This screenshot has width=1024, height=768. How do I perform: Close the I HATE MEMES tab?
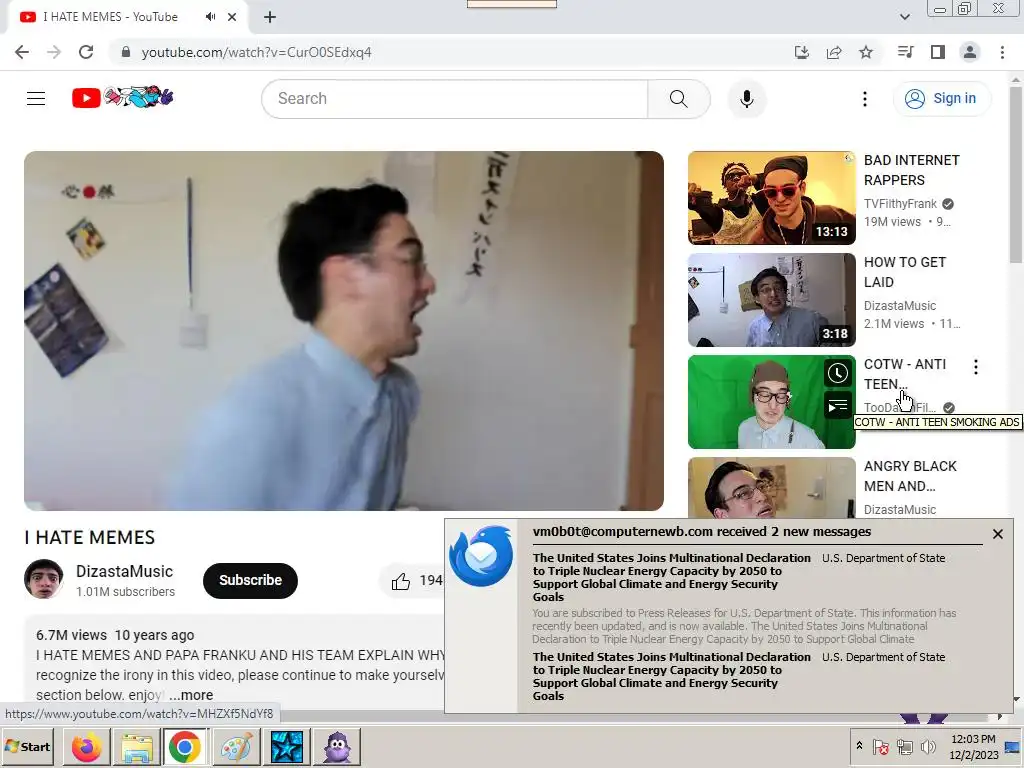pos(232,17)
